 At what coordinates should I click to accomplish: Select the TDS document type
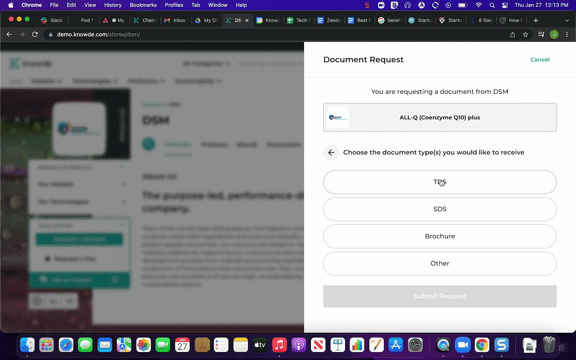pyautogui.click(x=440, y=182)
